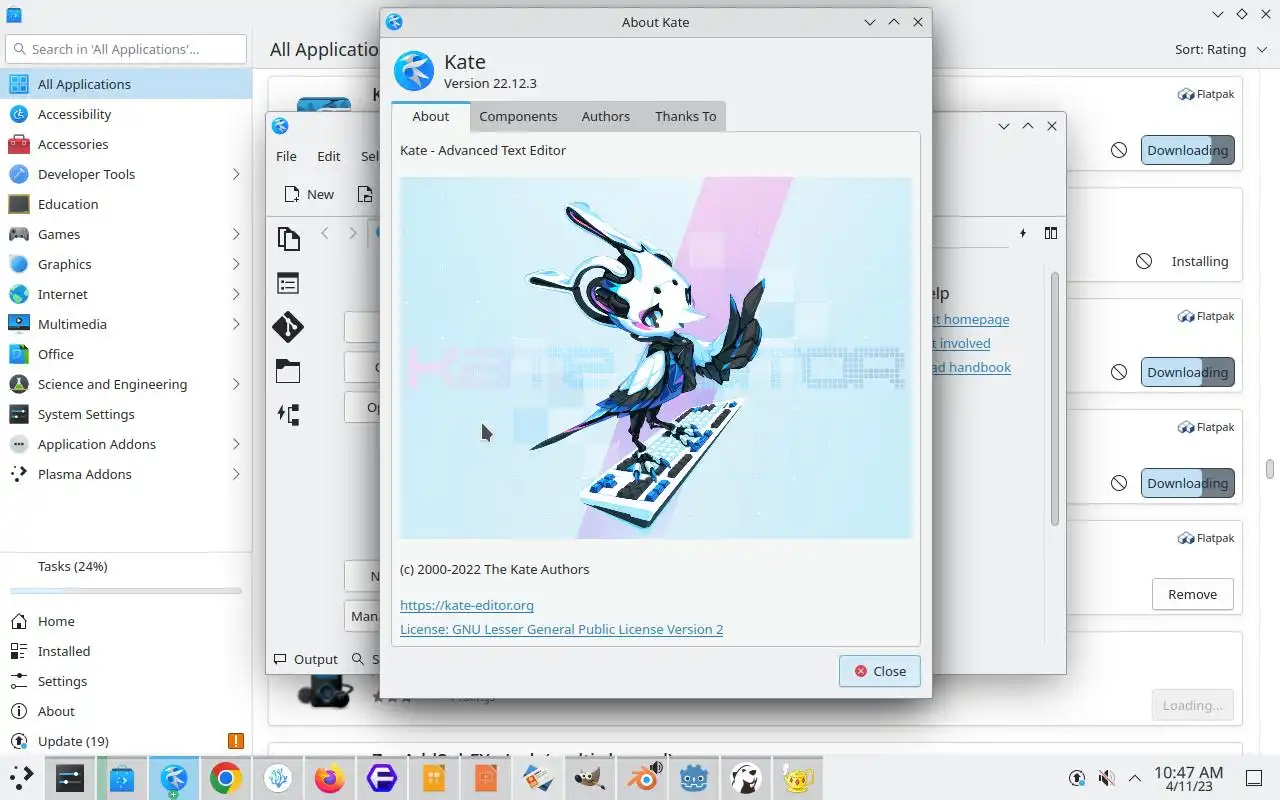This screenshot has height=800, width=1280.
Task: Switch to the About tab
Action: (x=431, y=116)
